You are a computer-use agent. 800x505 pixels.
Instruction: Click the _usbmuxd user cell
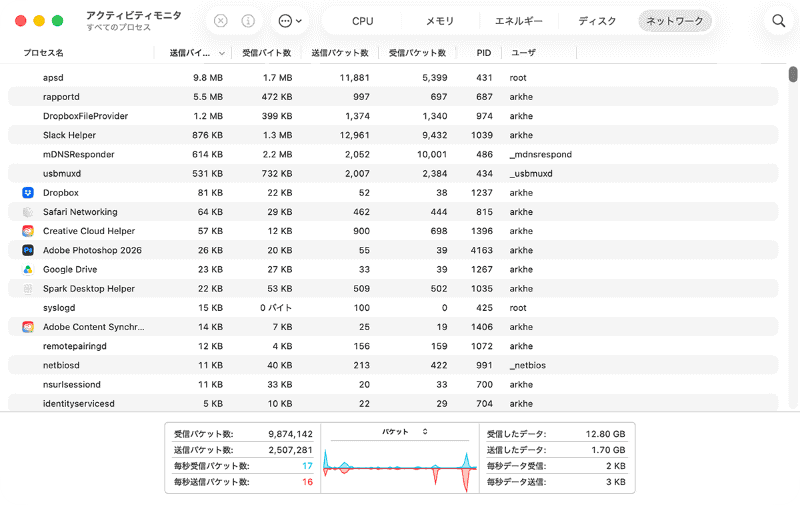point(531,173)
